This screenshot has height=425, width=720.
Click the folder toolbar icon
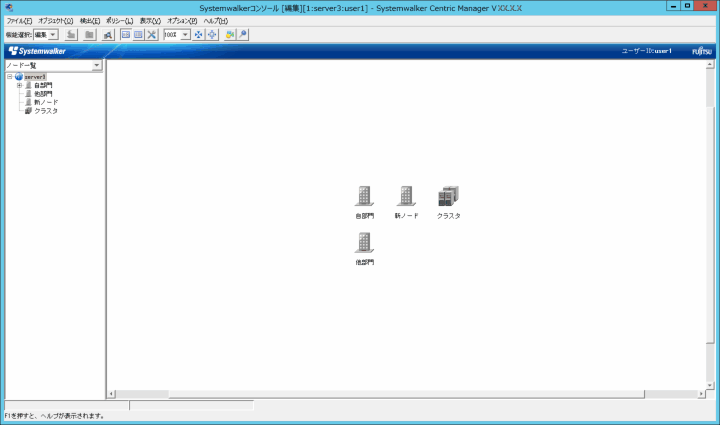tap(90, 34)
